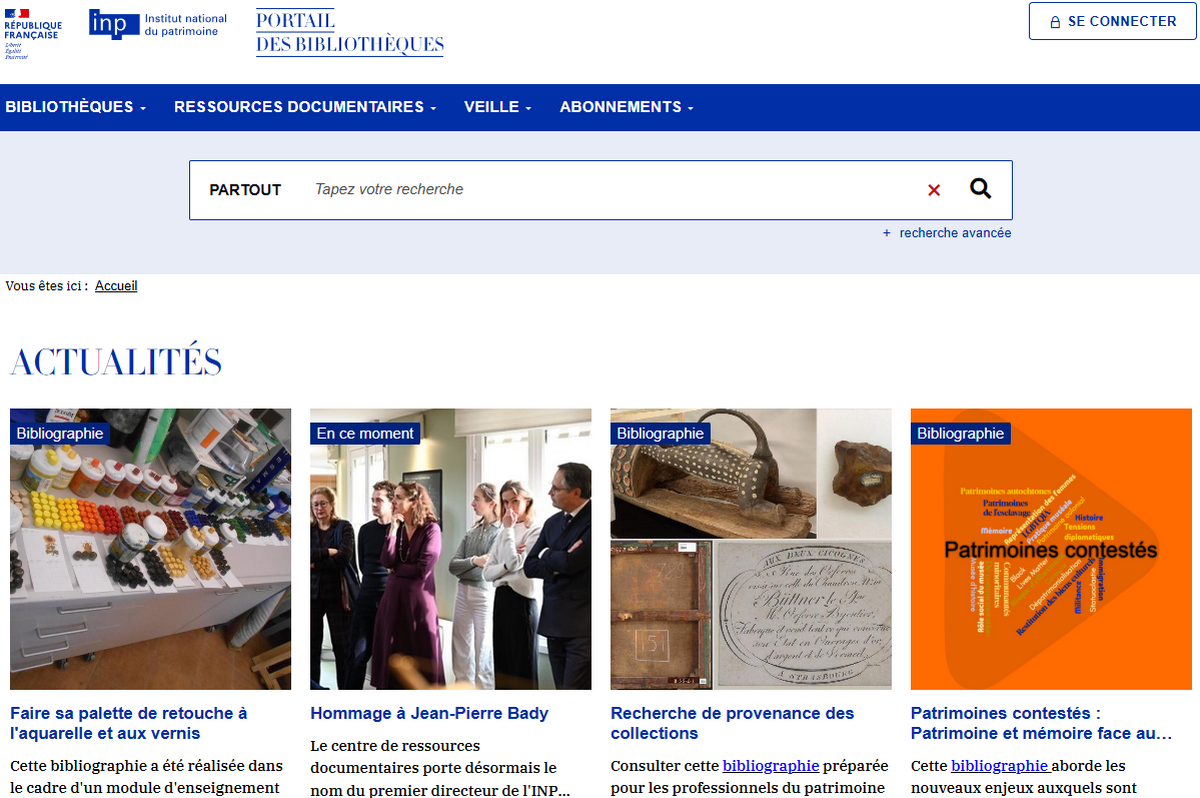Open the PARTOUT search scope selector

245,189
